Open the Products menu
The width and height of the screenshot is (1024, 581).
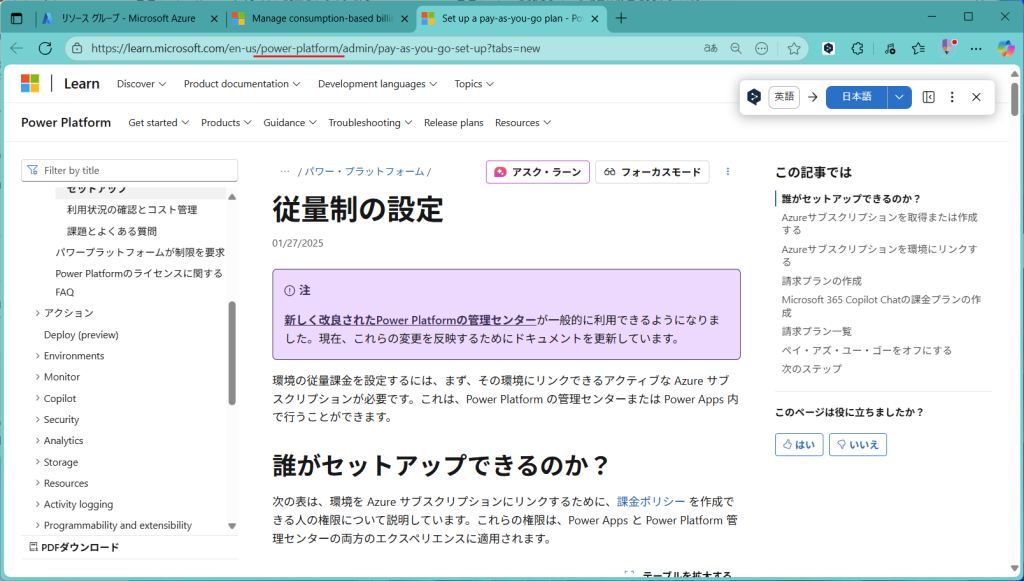click(x=226, y=123)
